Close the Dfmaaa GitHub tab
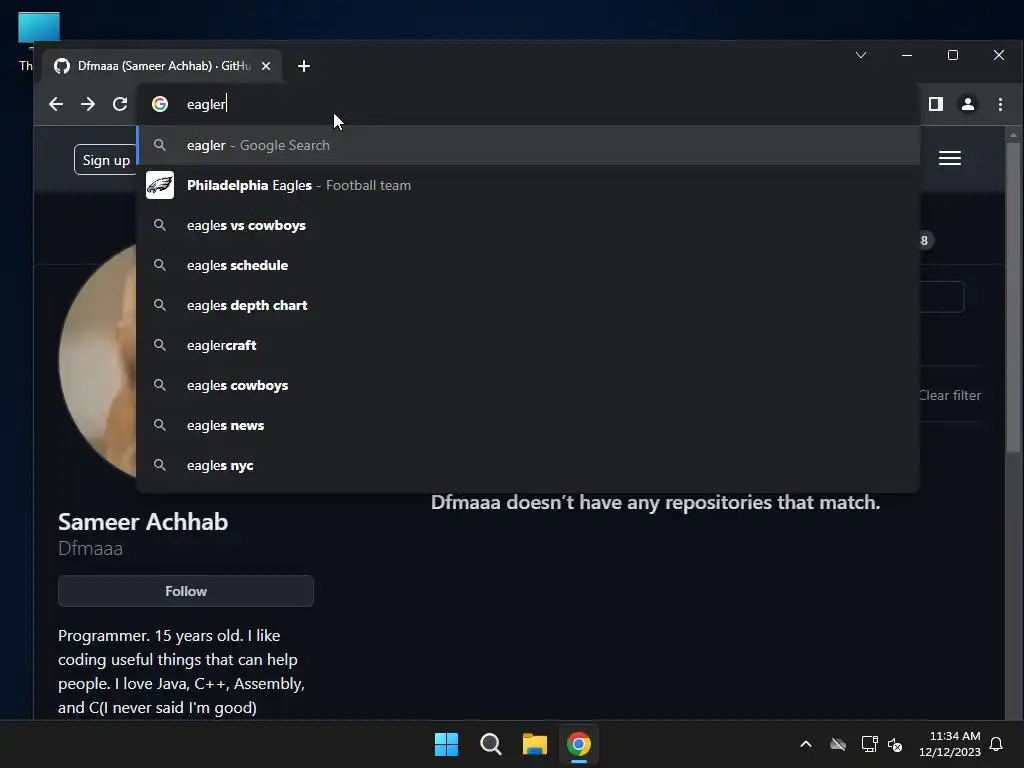1024x768 pixels. click(x=266, y=66)
